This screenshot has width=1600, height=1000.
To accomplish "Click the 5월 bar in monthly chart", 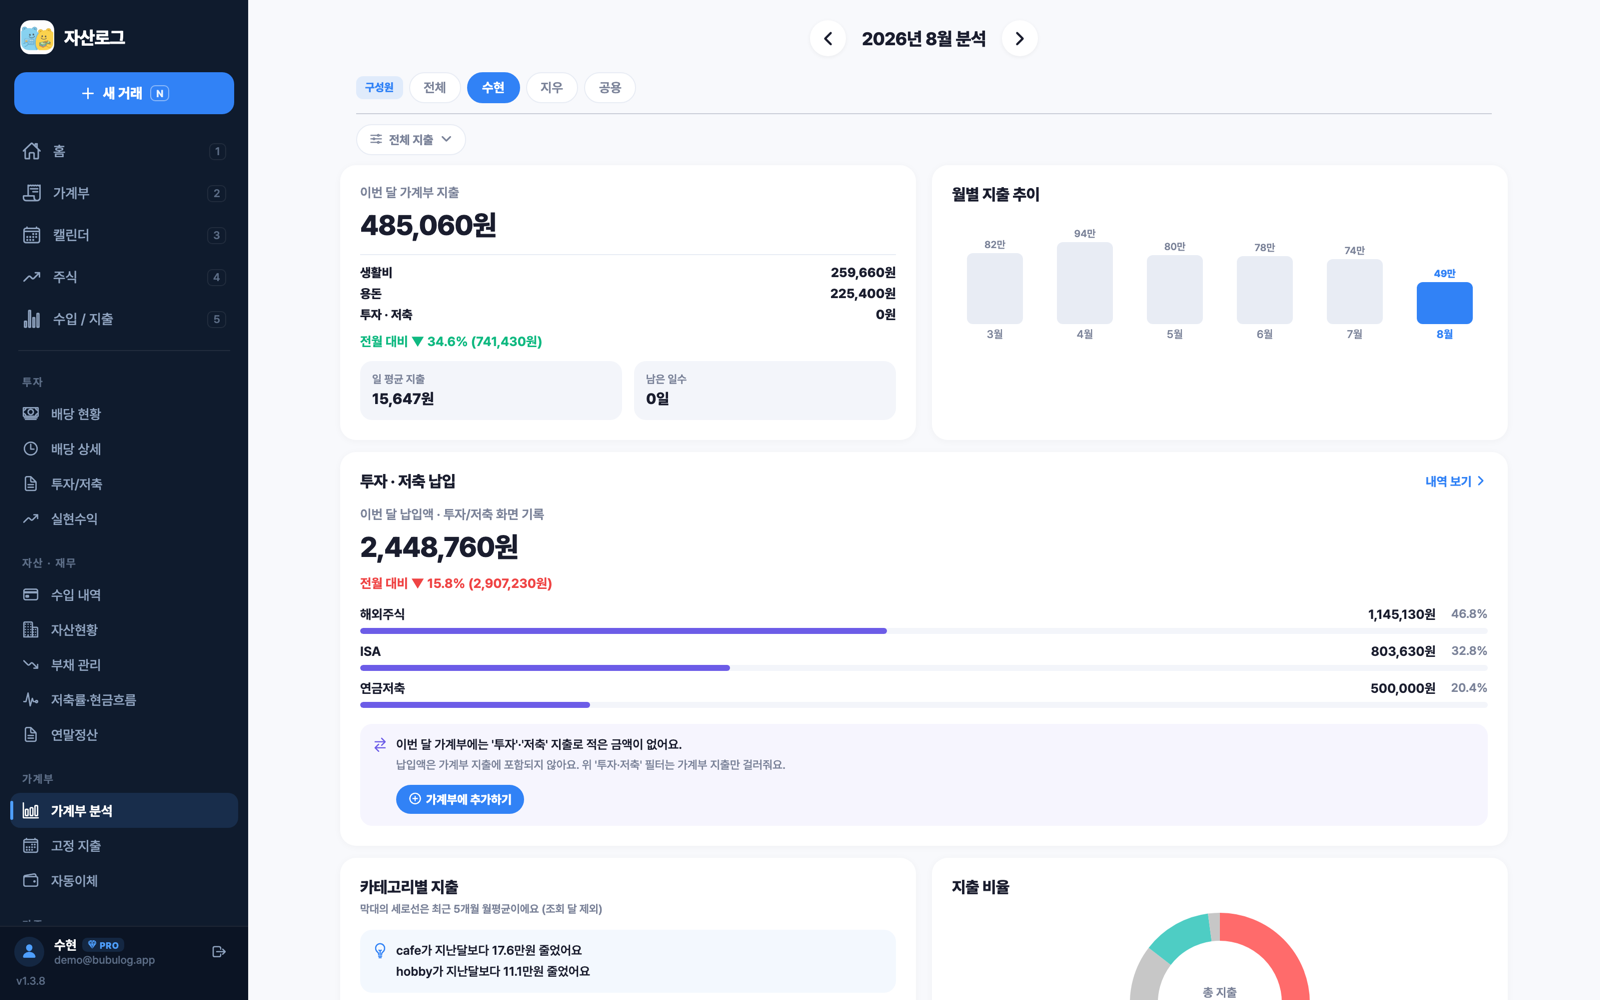I will [1175, 289].
